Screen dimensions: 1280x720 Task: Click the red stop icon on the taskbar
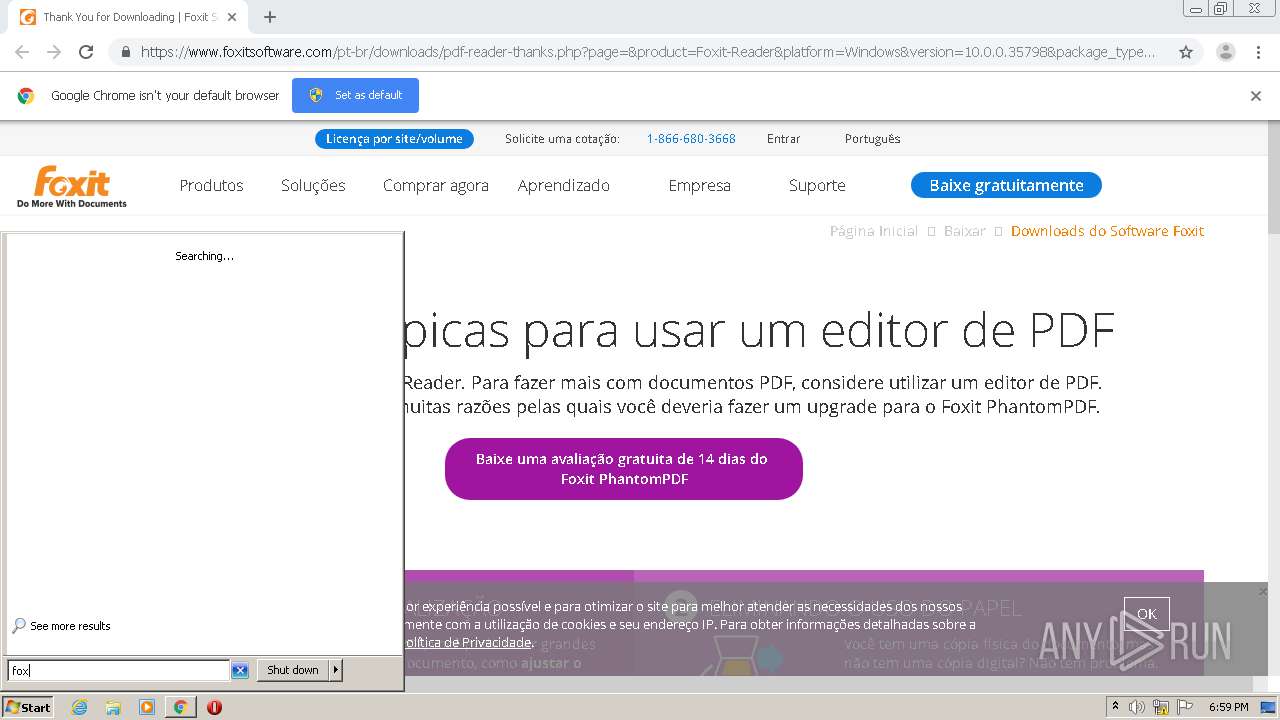point(214,707)
